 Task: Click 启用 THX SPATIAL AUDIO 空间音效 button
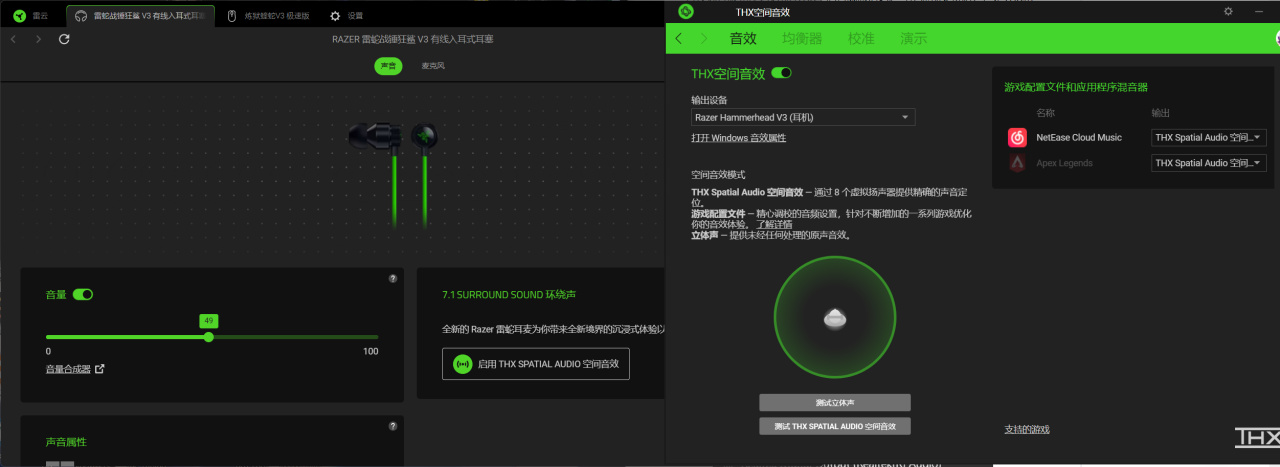[536, 364]
